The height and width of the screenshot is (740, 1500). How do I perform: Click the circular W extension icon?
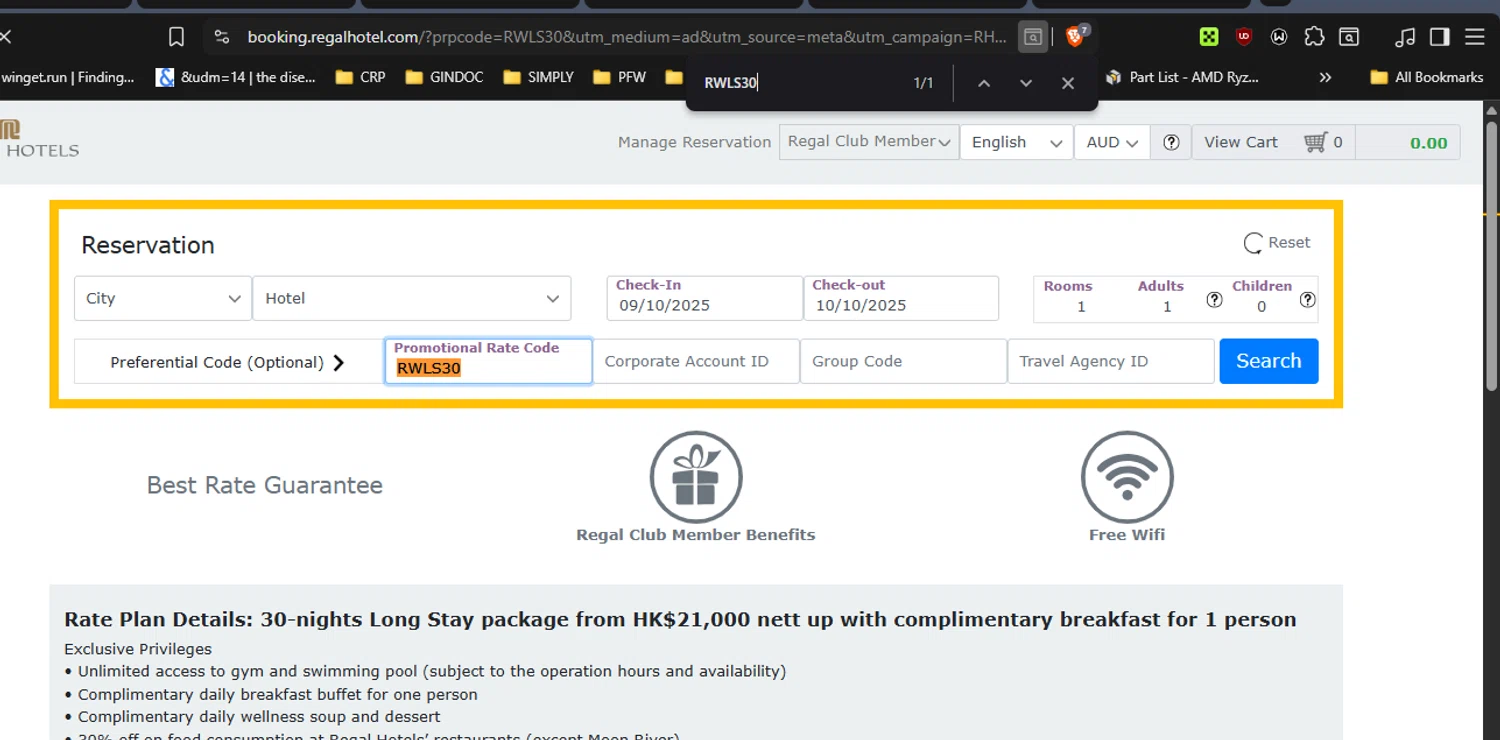1279,37
